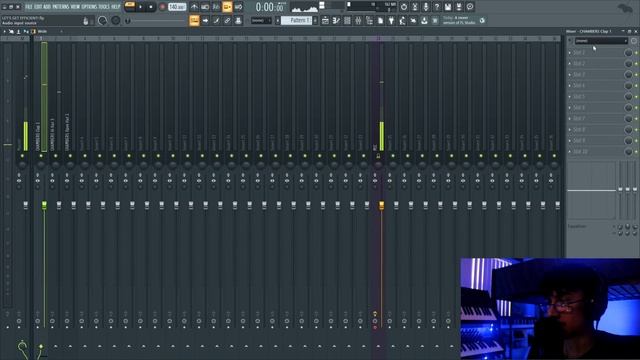
Task: Toggle the loop recording icon
Action: point(238,7)
